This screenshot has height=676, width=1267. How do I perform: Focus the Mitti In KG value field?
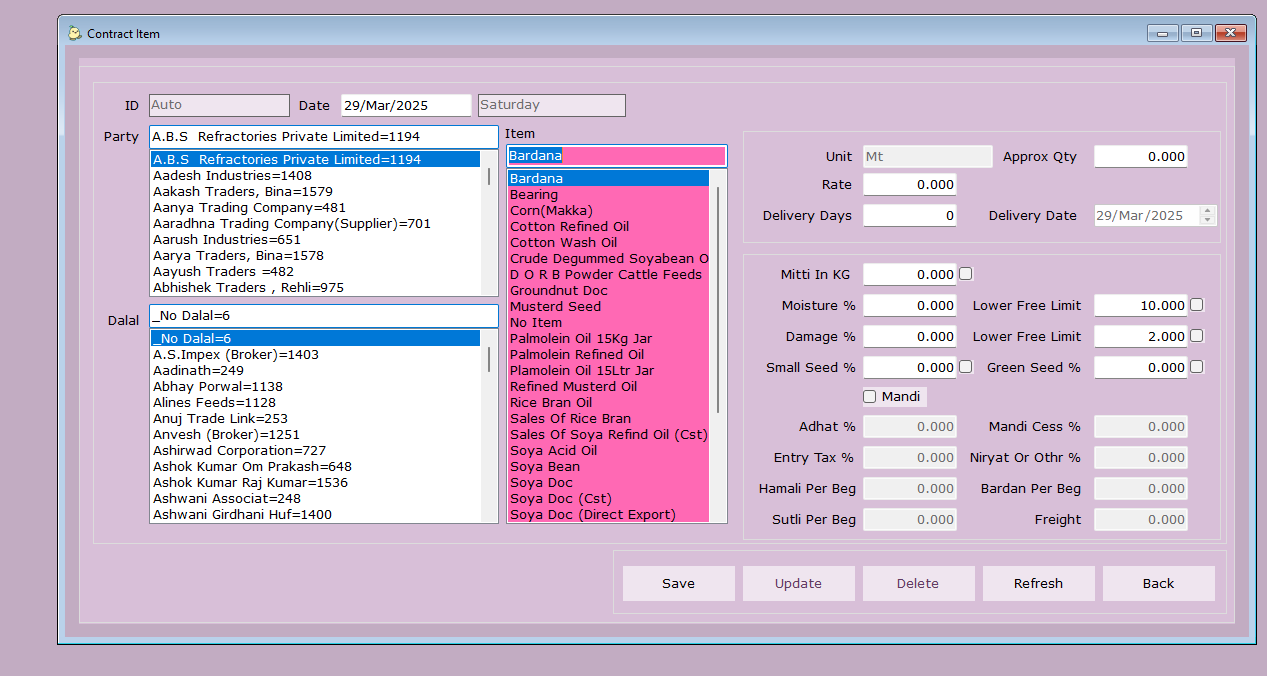click(910, 274)
